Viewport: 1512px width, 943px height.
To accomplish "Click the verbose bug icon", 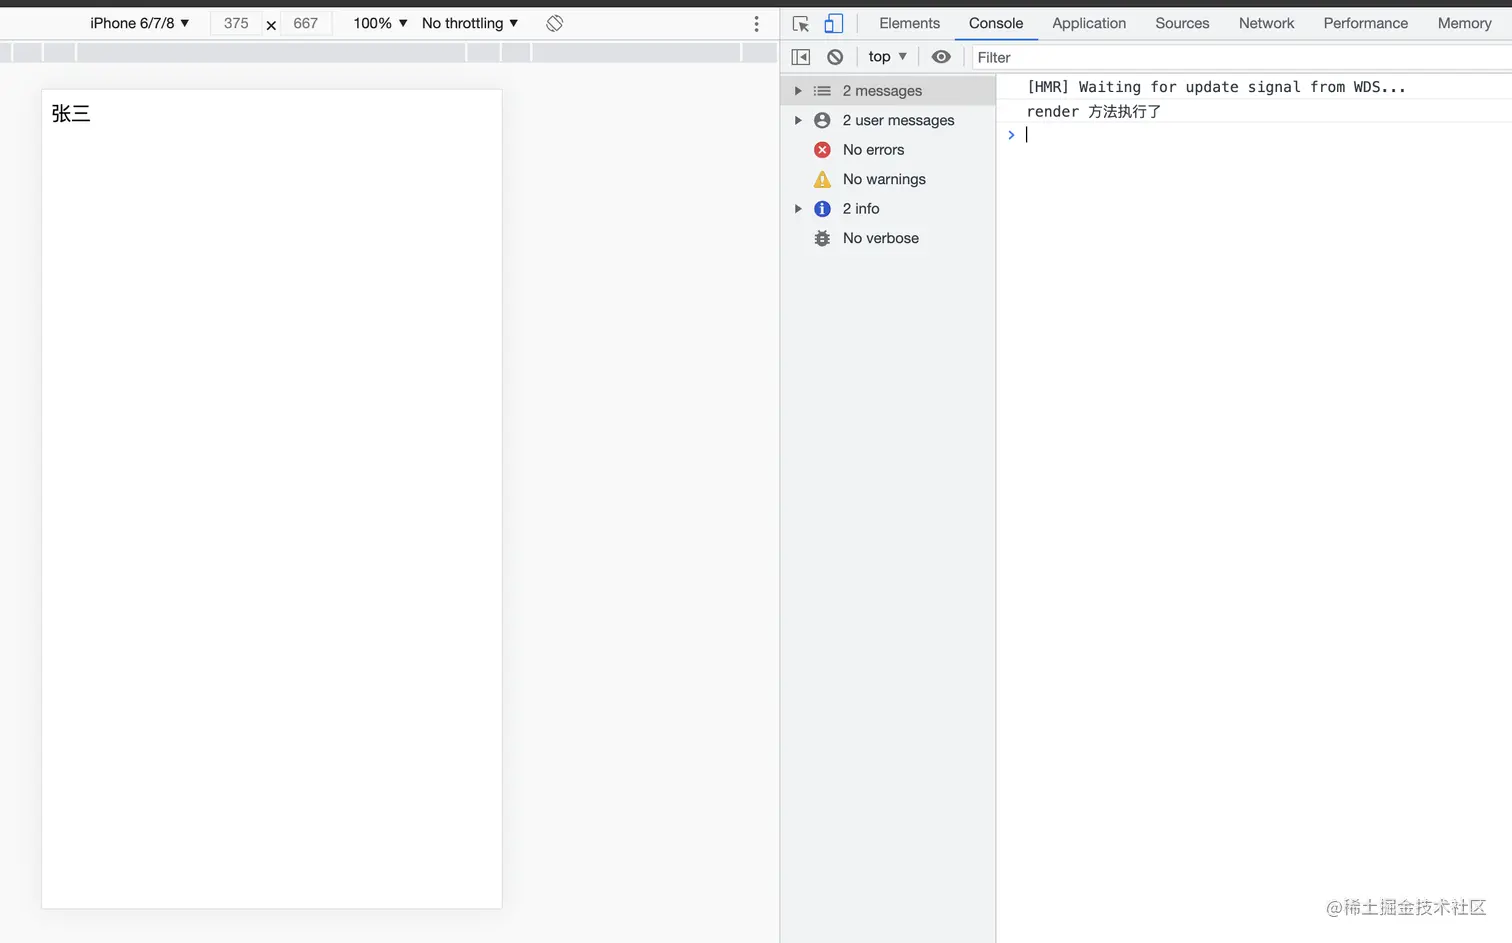I will click(x=822, y=238).
